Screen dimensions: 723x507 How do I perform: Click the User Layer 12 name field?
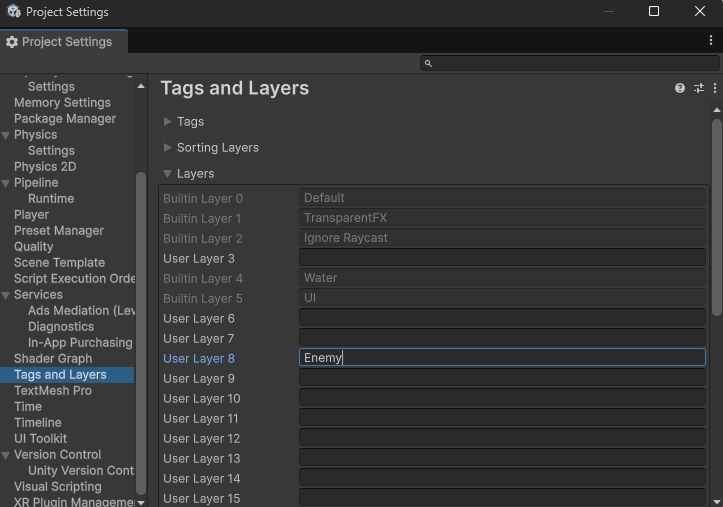coord(502,437)
